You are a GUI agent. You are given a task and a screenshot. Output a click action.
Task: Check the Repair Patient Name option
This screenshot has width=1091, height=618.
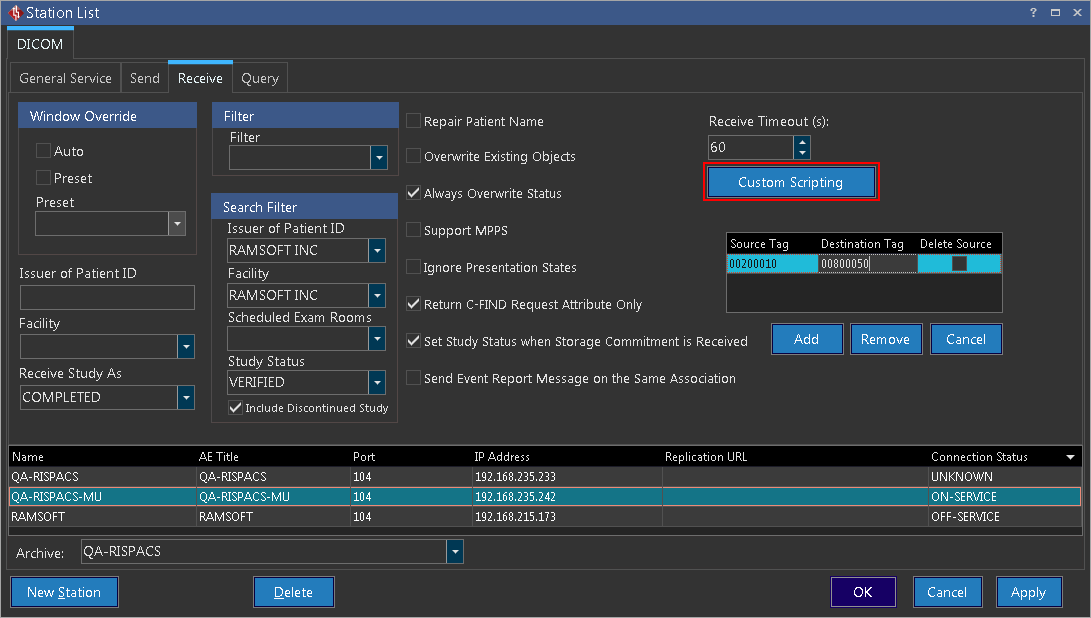click(x=413, y=121)
